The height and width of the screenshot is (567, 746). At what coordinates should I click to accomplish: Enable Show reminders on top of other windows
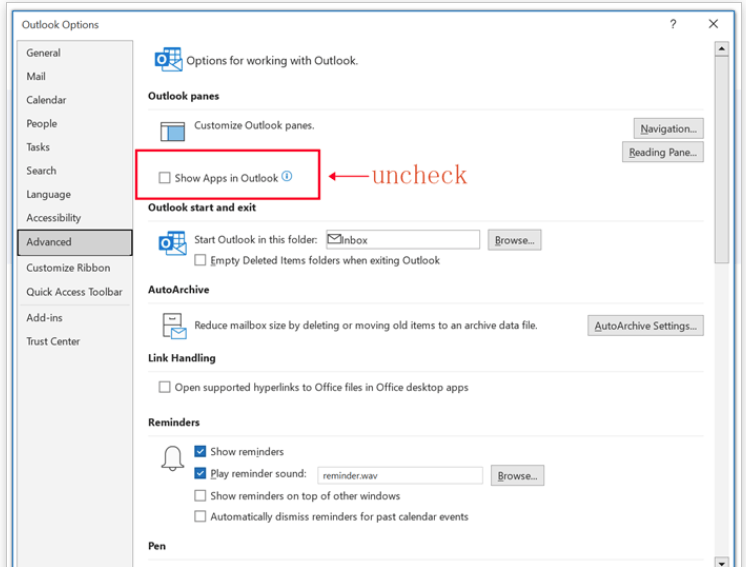click(200, 496)
